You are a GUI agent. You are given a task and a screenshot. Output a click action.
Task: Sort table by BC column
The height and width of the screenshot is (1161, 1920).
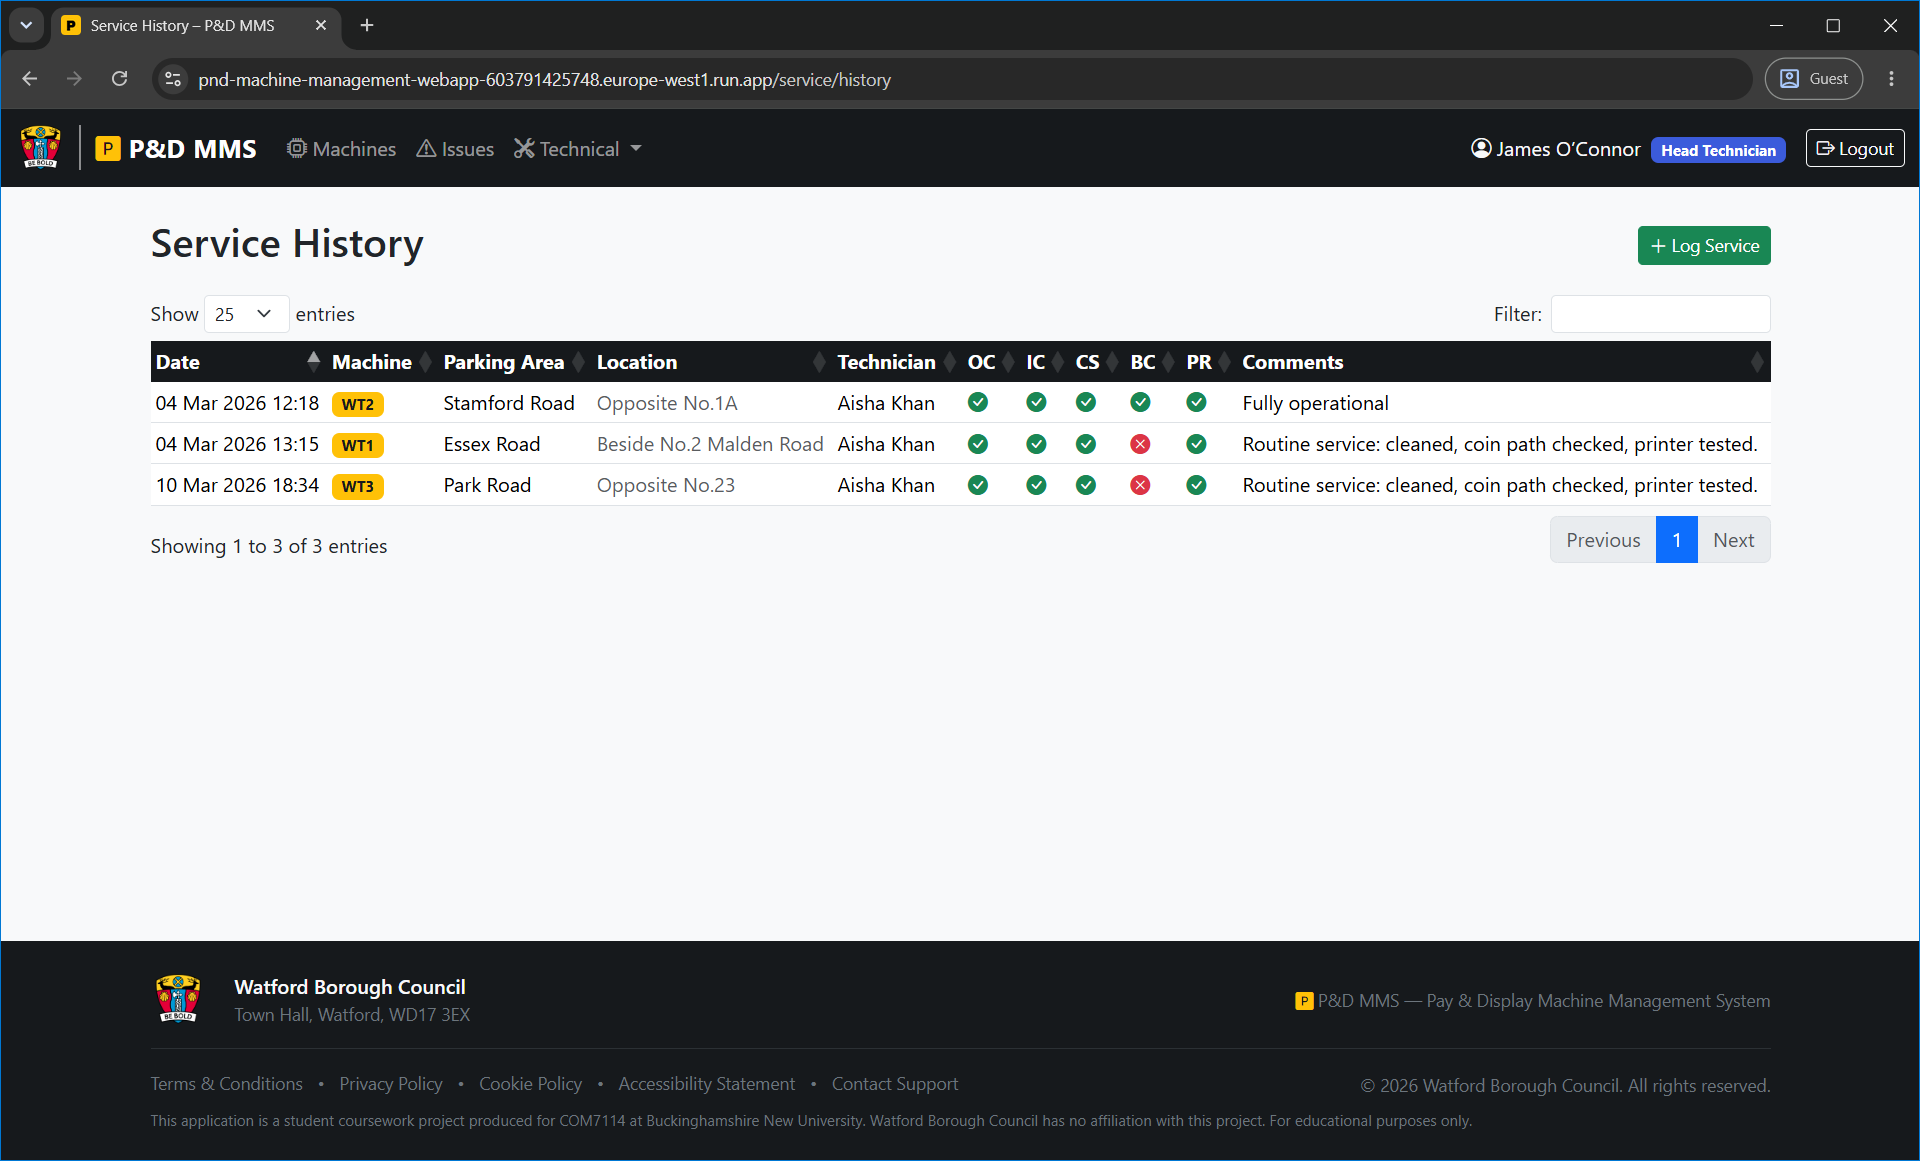coord(1153,362)
